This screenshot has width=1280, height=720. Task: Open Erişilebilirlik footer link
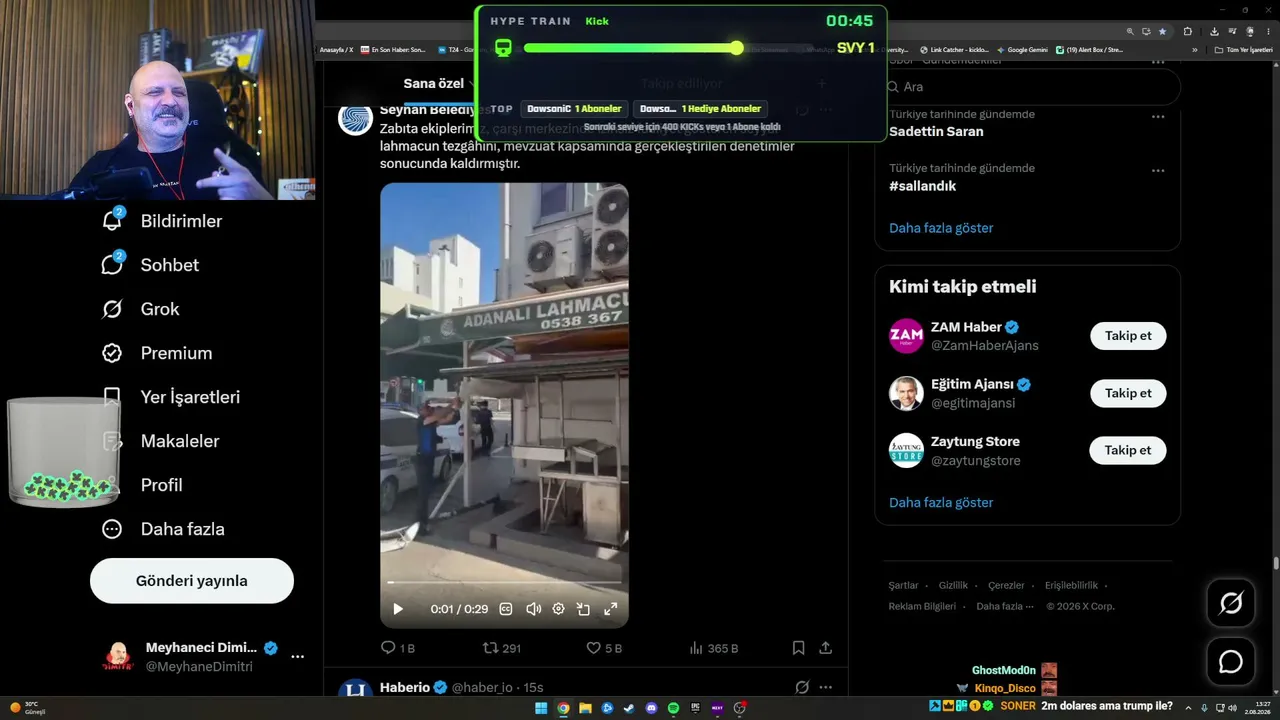(1071, 586)
